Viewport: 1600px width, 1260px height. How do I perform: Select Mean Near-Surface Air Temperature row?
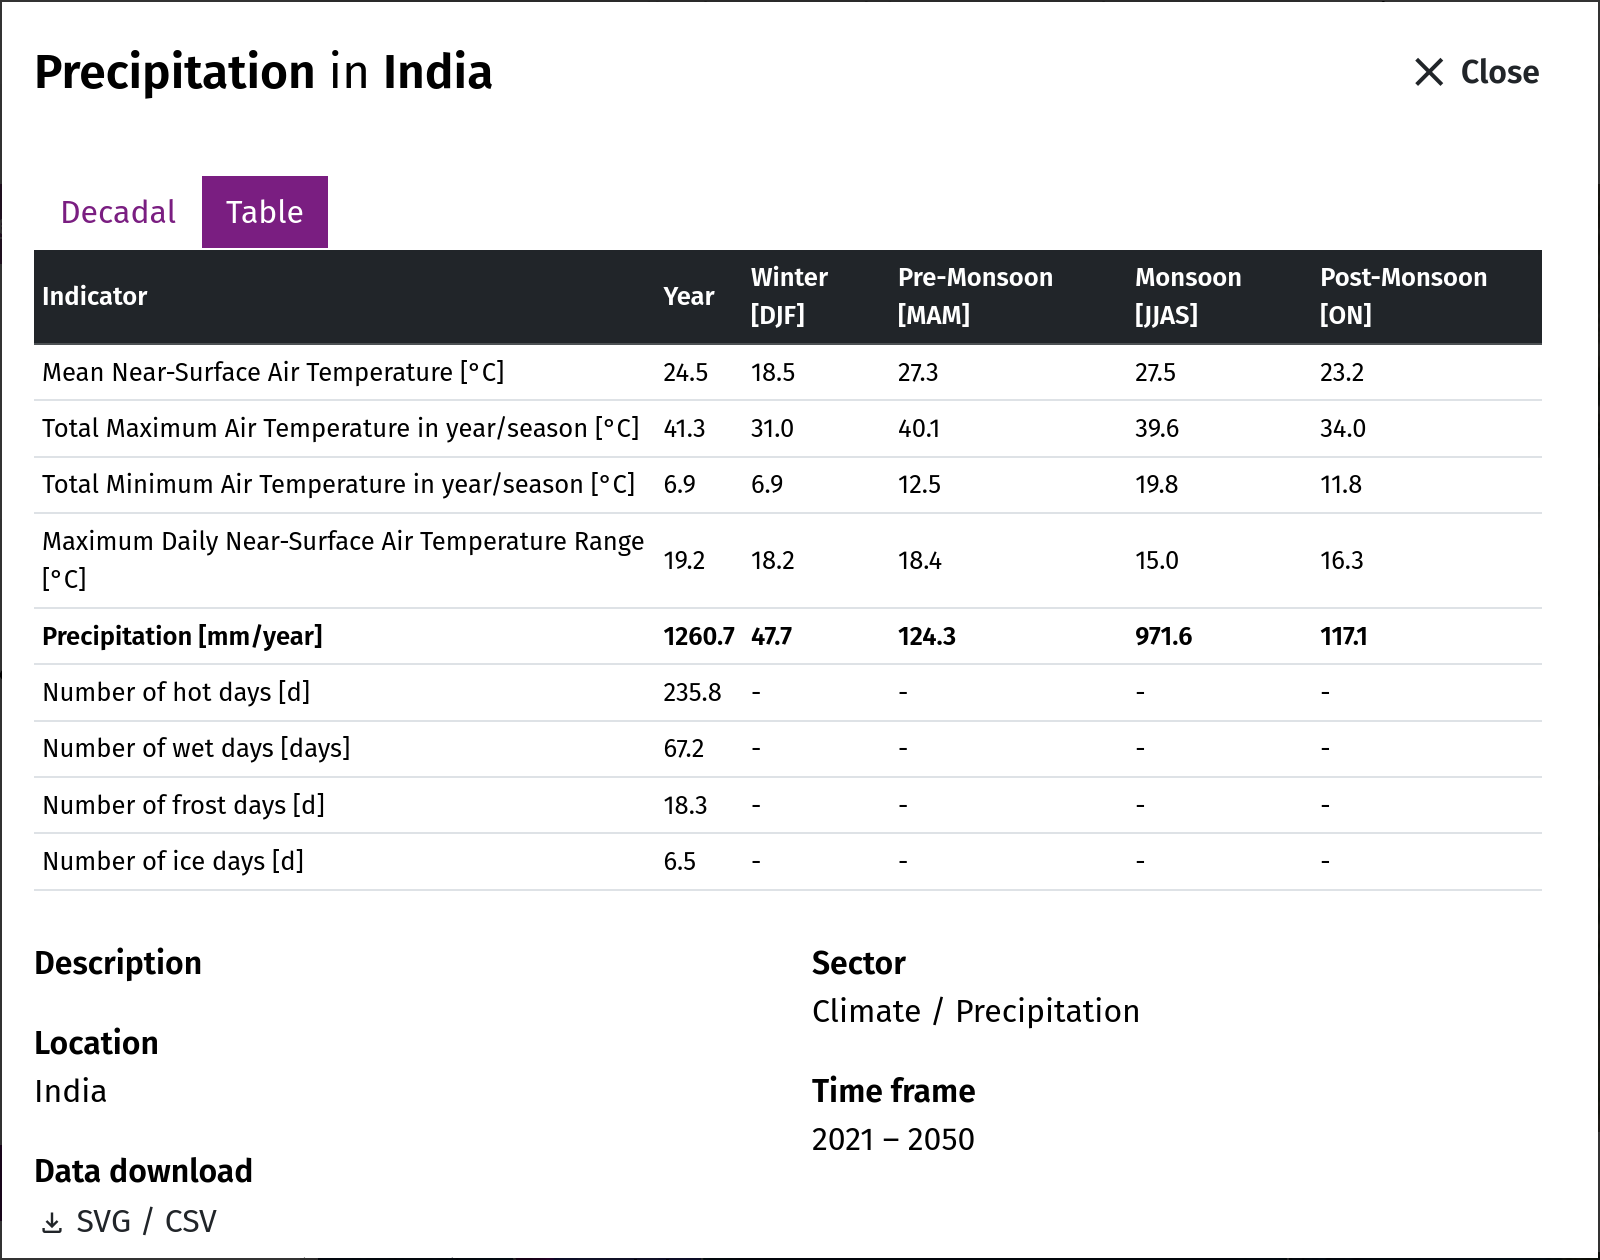click(x=788, y=372)
